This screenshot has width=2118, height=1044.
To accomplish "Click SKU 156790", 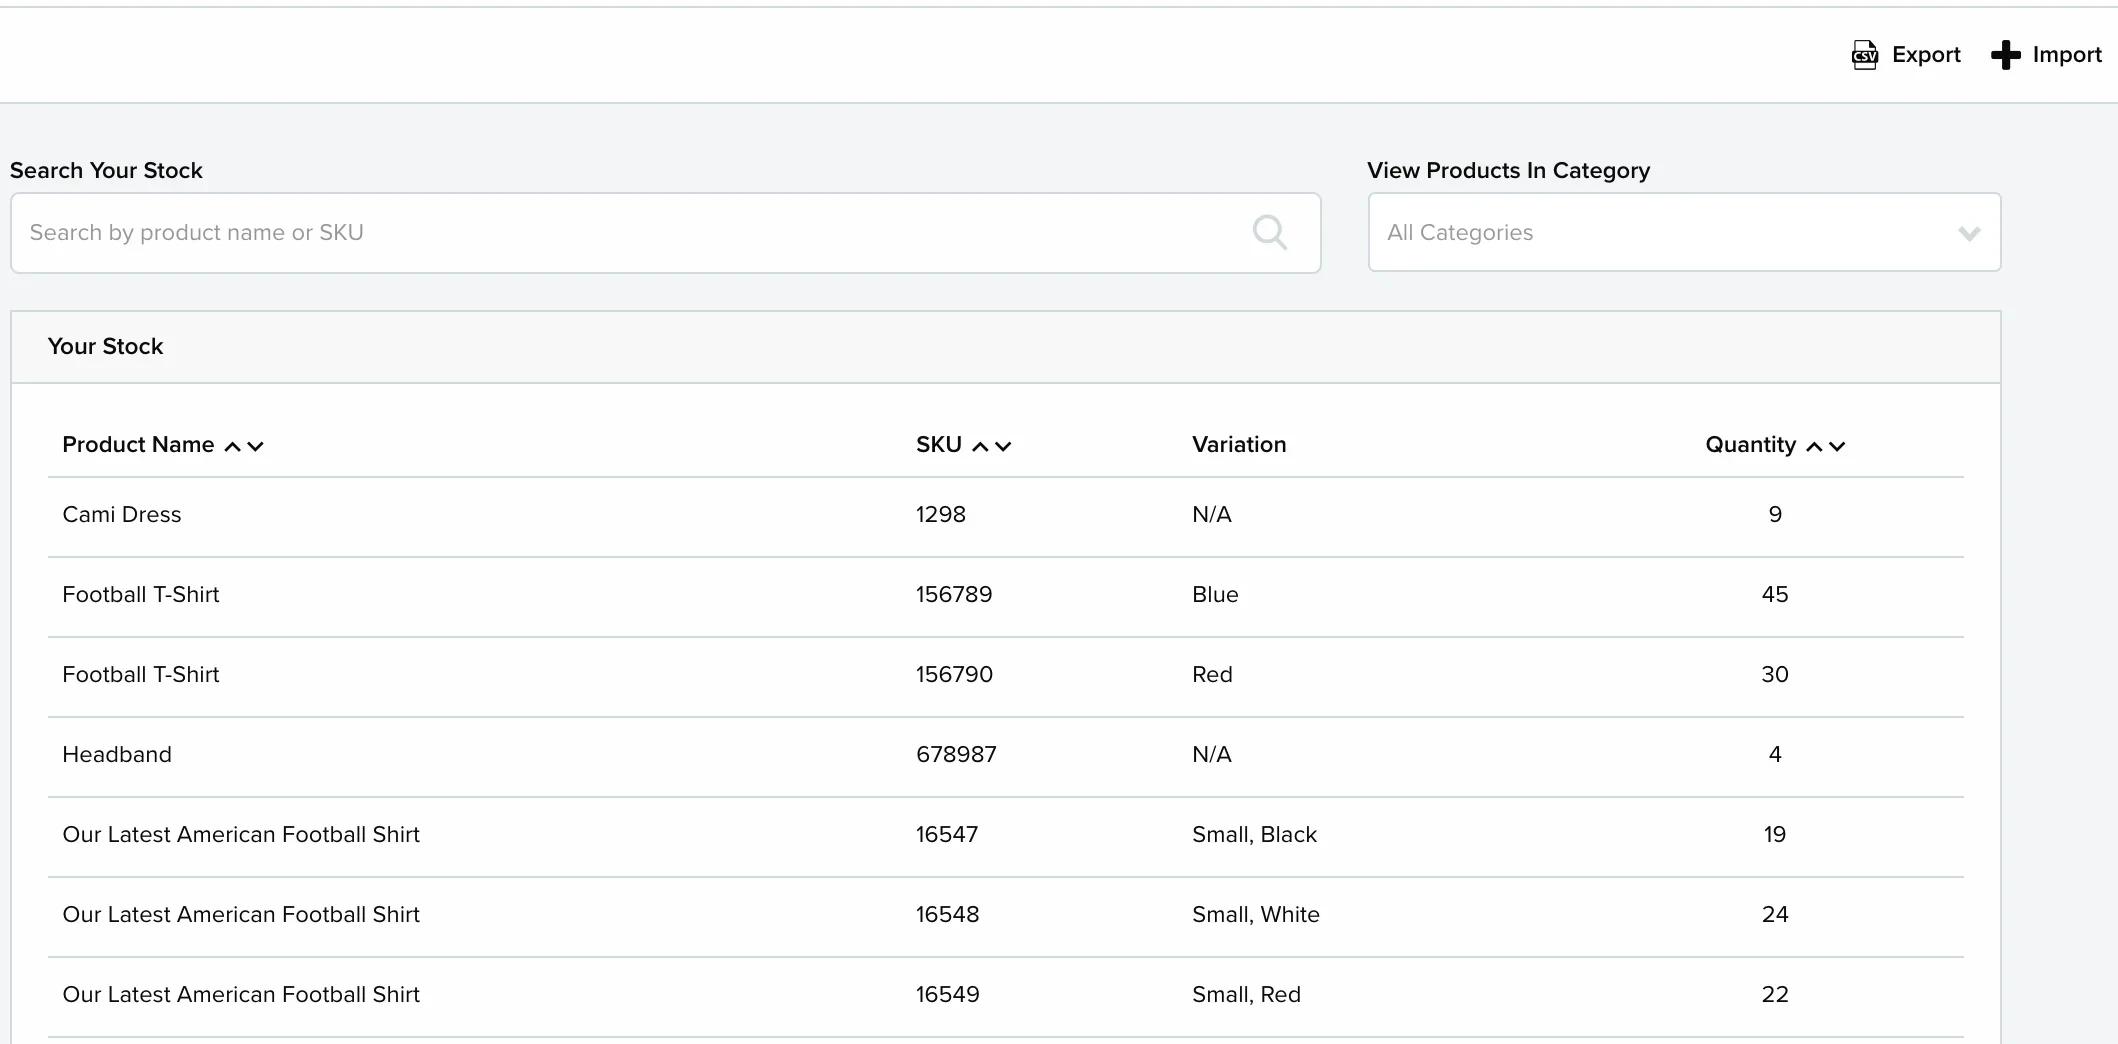I will click(955, 675).
